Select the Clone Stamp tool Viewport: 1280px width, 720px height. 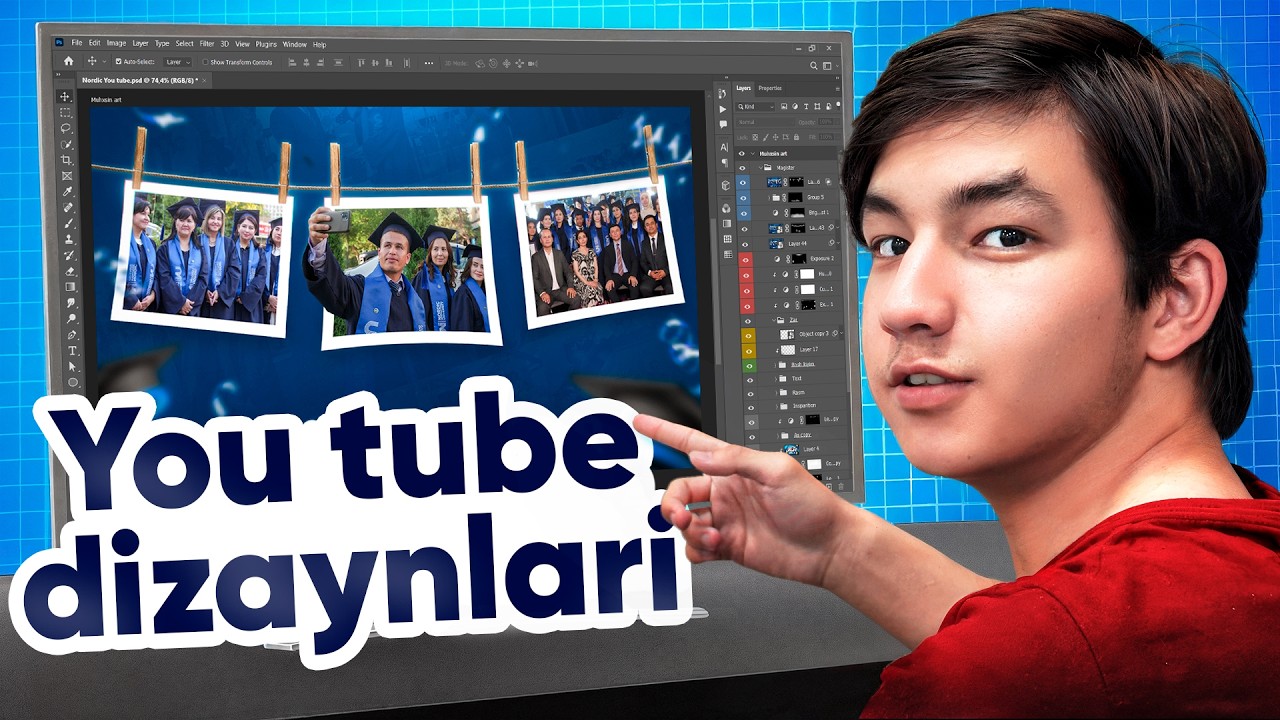tap(69, 240)
